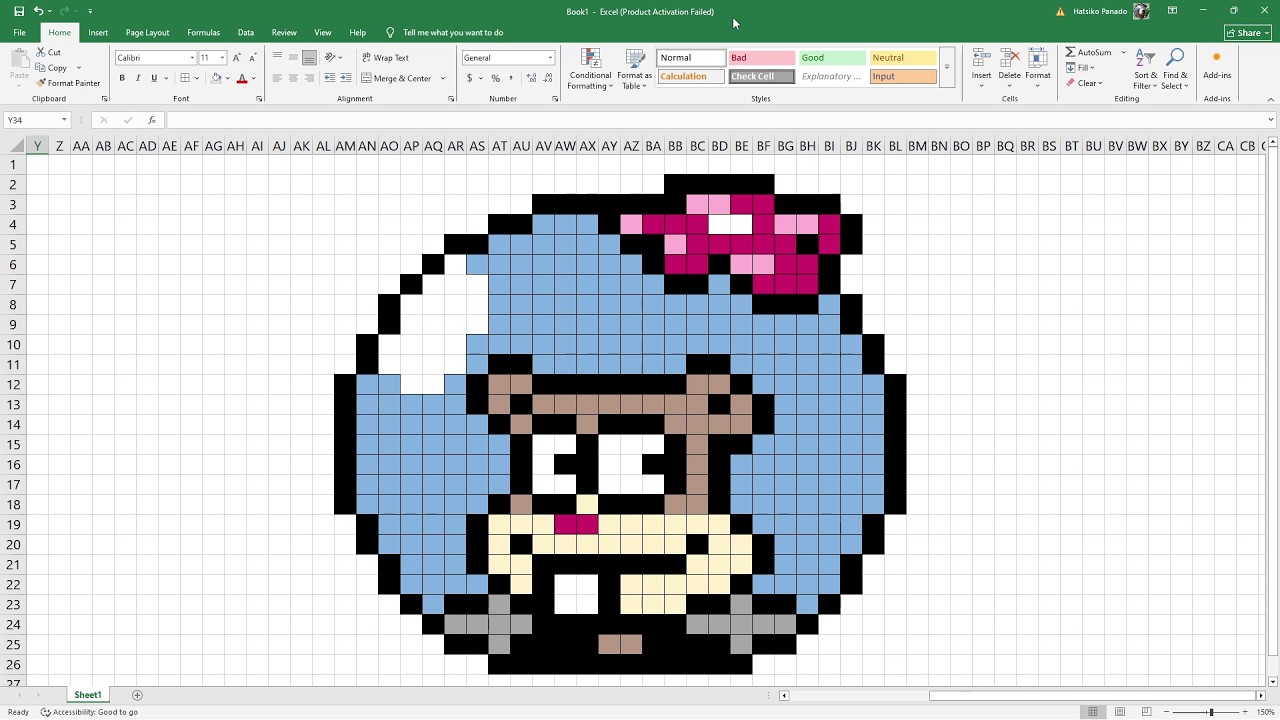Expand the Format as Table menu
The image size is (1280, 720).
click(634, 69)
